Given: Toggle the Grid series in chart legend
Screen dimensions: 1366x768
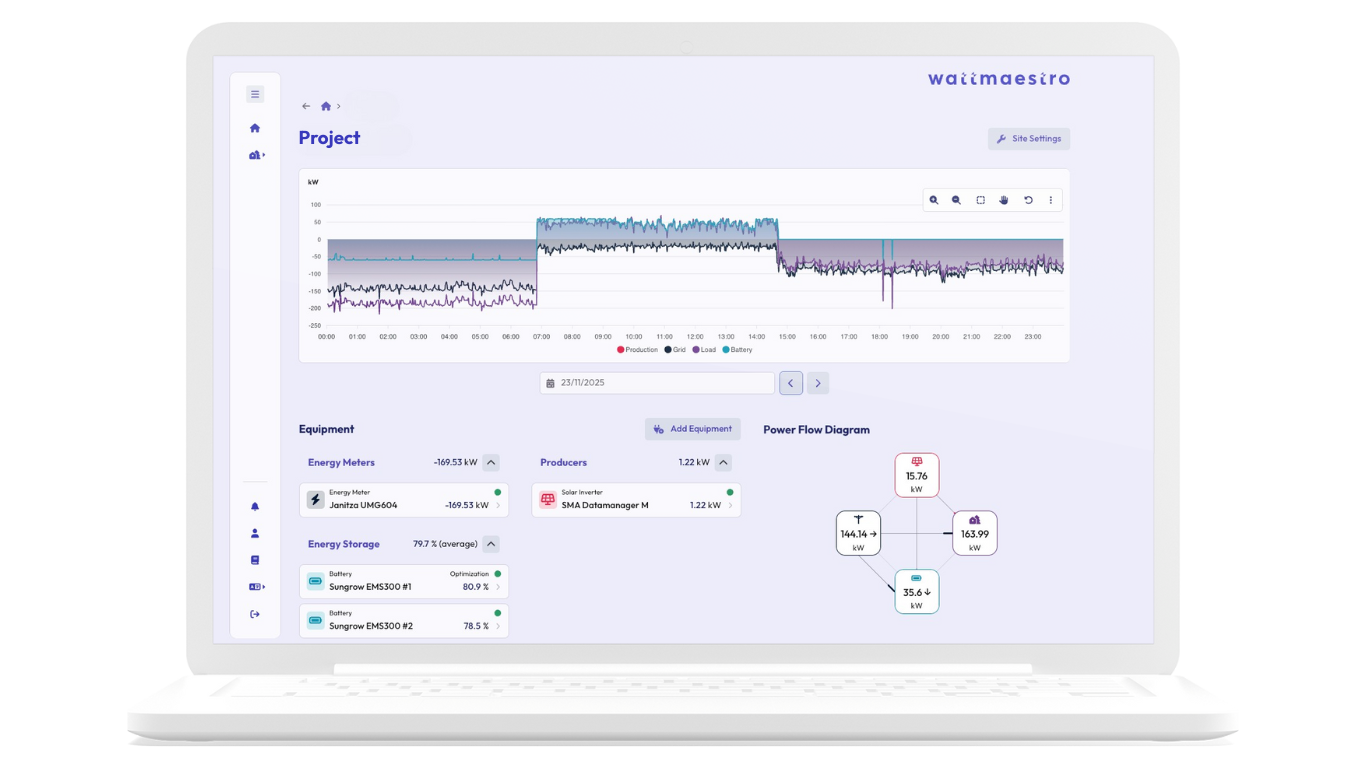Looking at the screenshot, I should click(x=675, y=350).
